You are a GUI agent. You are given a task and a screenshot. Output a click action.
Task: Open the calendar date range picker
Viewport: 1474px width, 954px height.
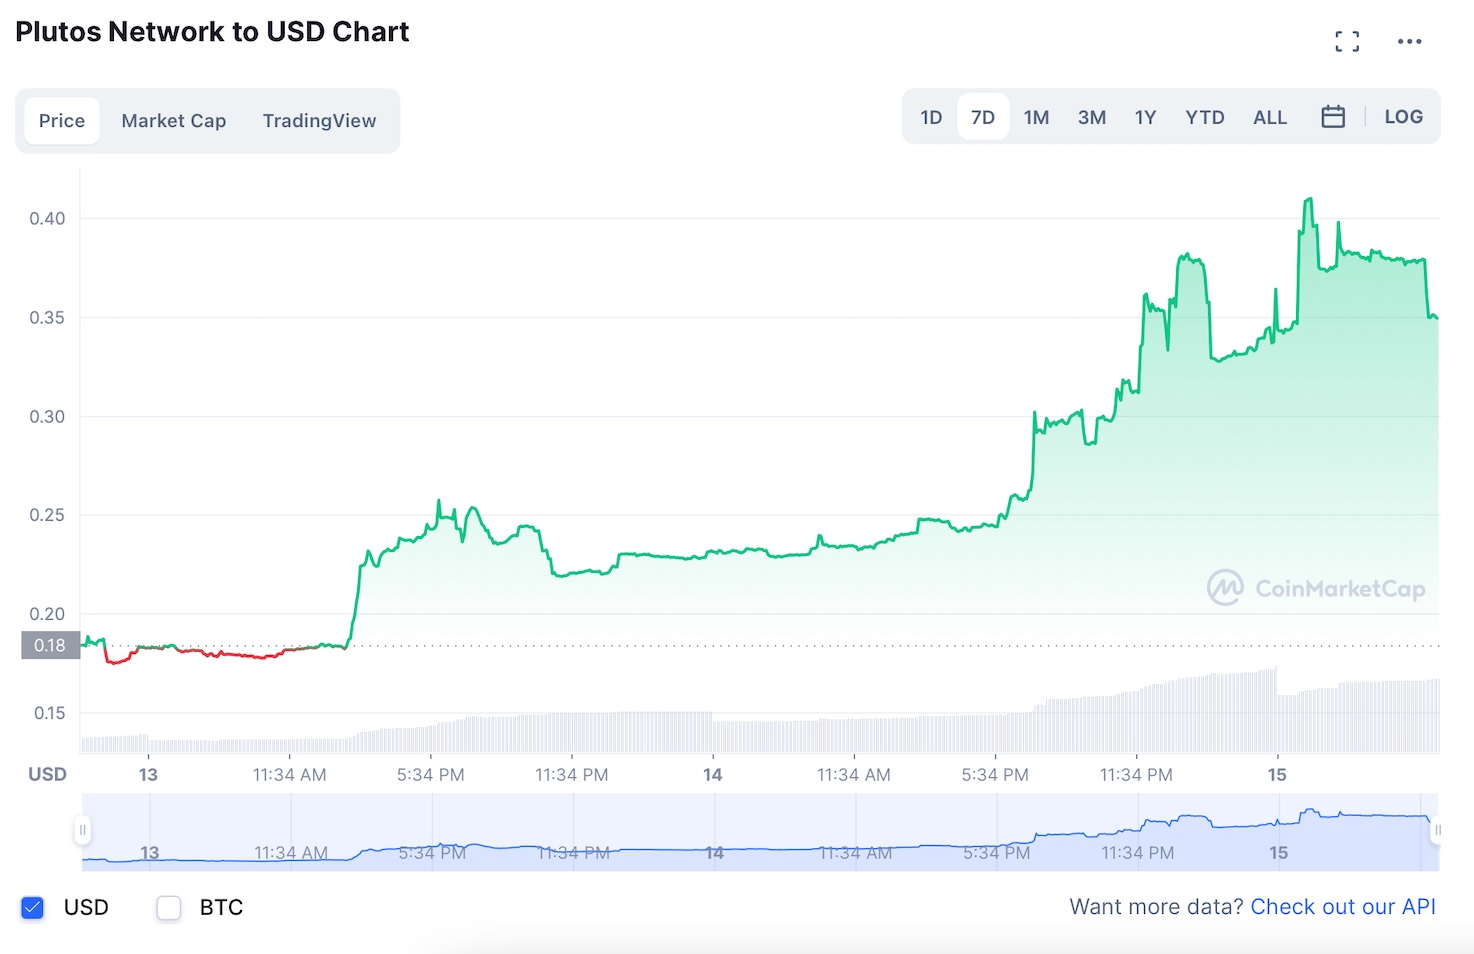[x=1333, y=116]
